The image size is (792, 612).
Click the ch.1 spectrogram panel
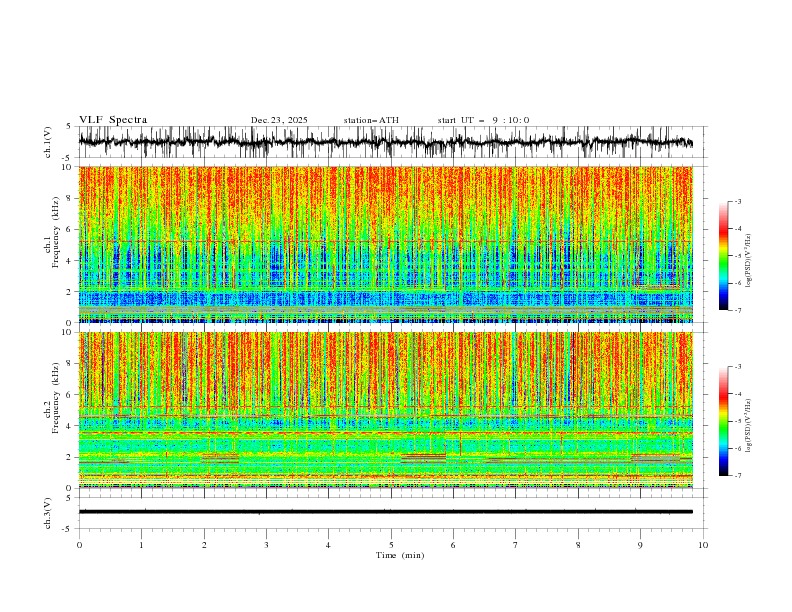point(386,244)
